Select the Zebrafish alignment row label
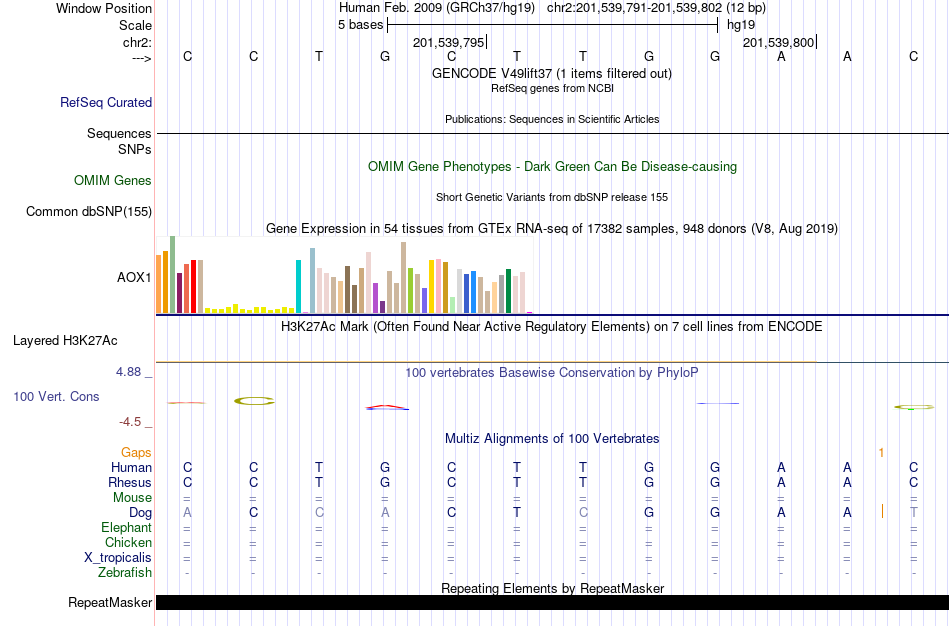 click(x=125, y=572)
